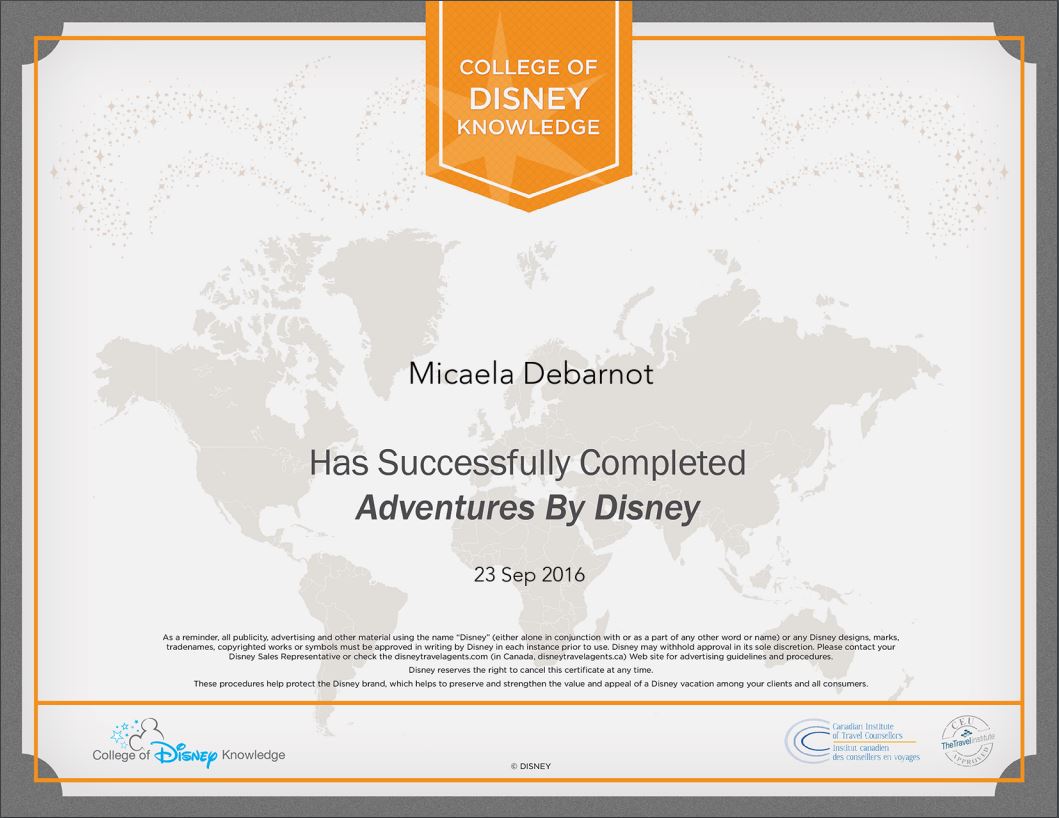The height and width of the screenshot is (818, 1059).
Task: Click the Institut canadien des conseillers en voyages text
Action: pyautogui.click(x=875, y=754)
